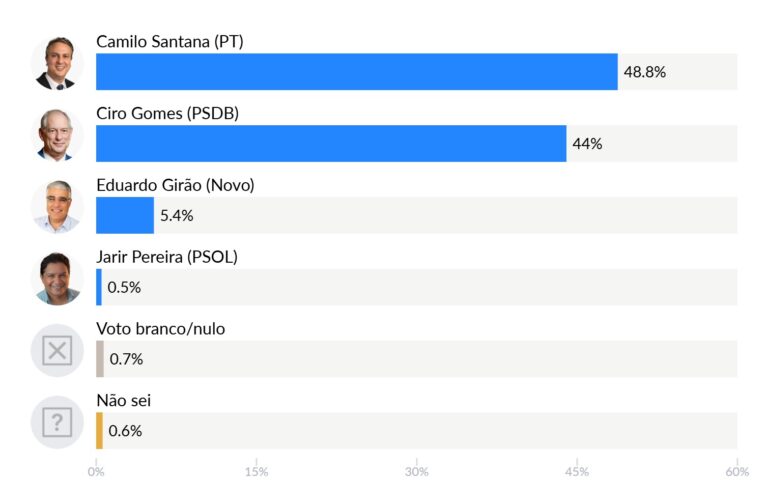Click the 30% axis tick label
Screen dimensions: 768x504
point(417,471)
